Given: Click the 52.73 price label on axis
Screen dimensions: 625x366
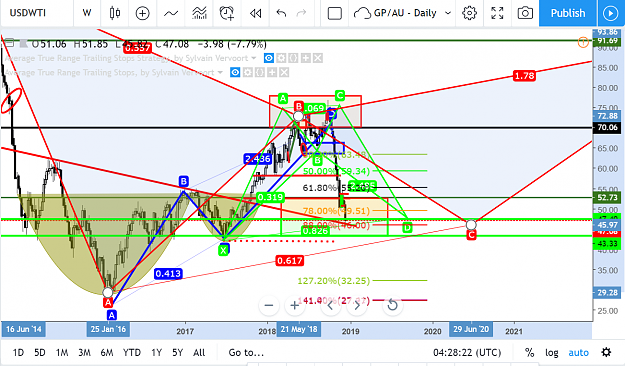Looking at the screenshot, I should pyautogui.click(x=607, y=197).
